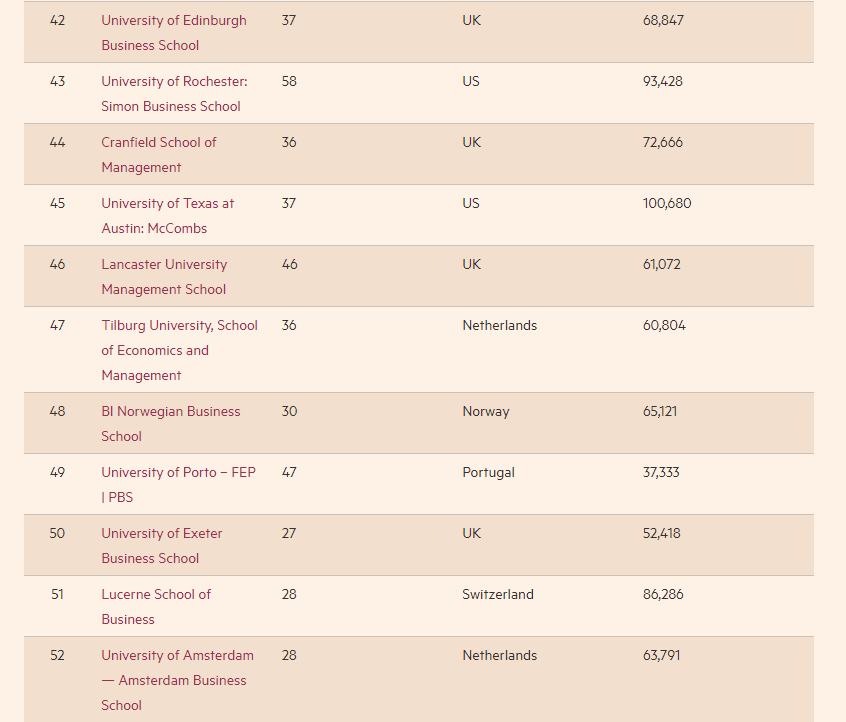This screenshot has height=722, width=846.
Task: Click US cell in Texas row
Action: 471,203
